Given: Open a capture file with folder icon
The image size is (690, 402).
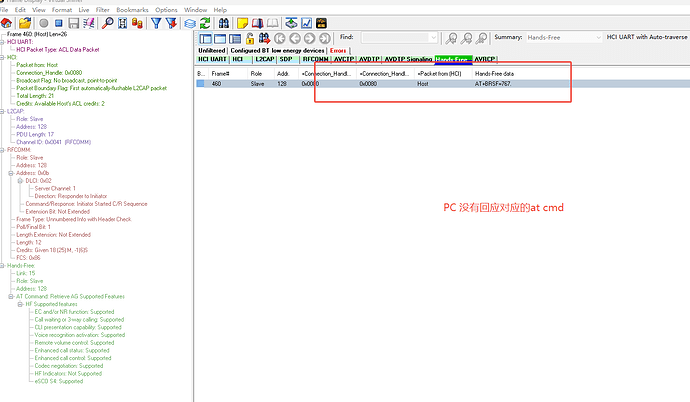Looking at the screenshot, I should (25, 23).
